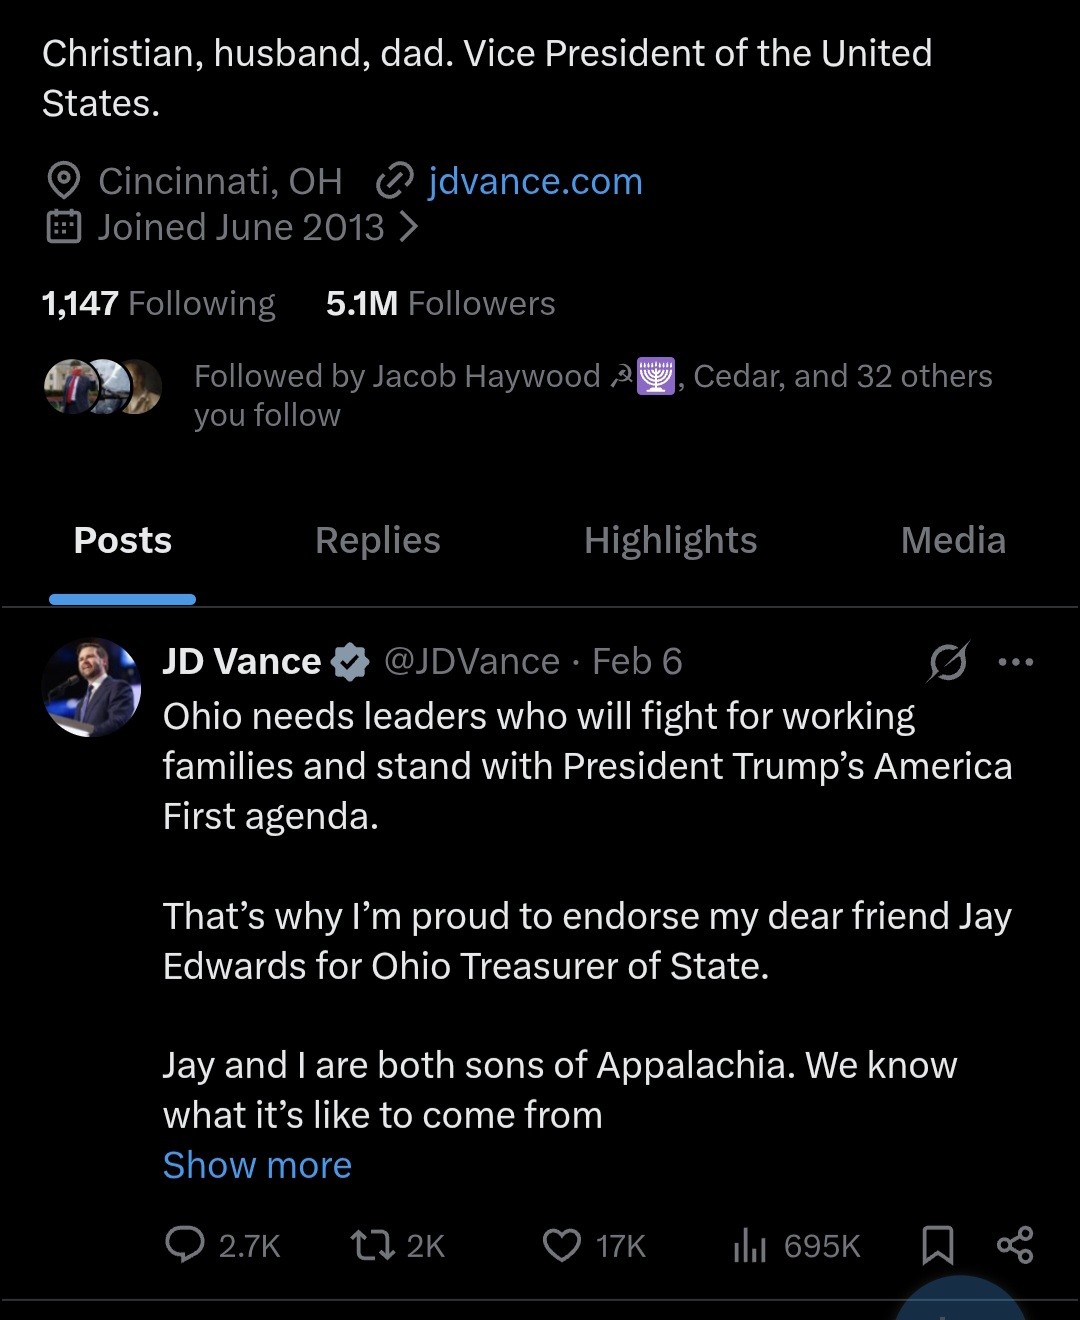Expand post text with Show more
The image size is (1080, 1320).
point(257,1165)
